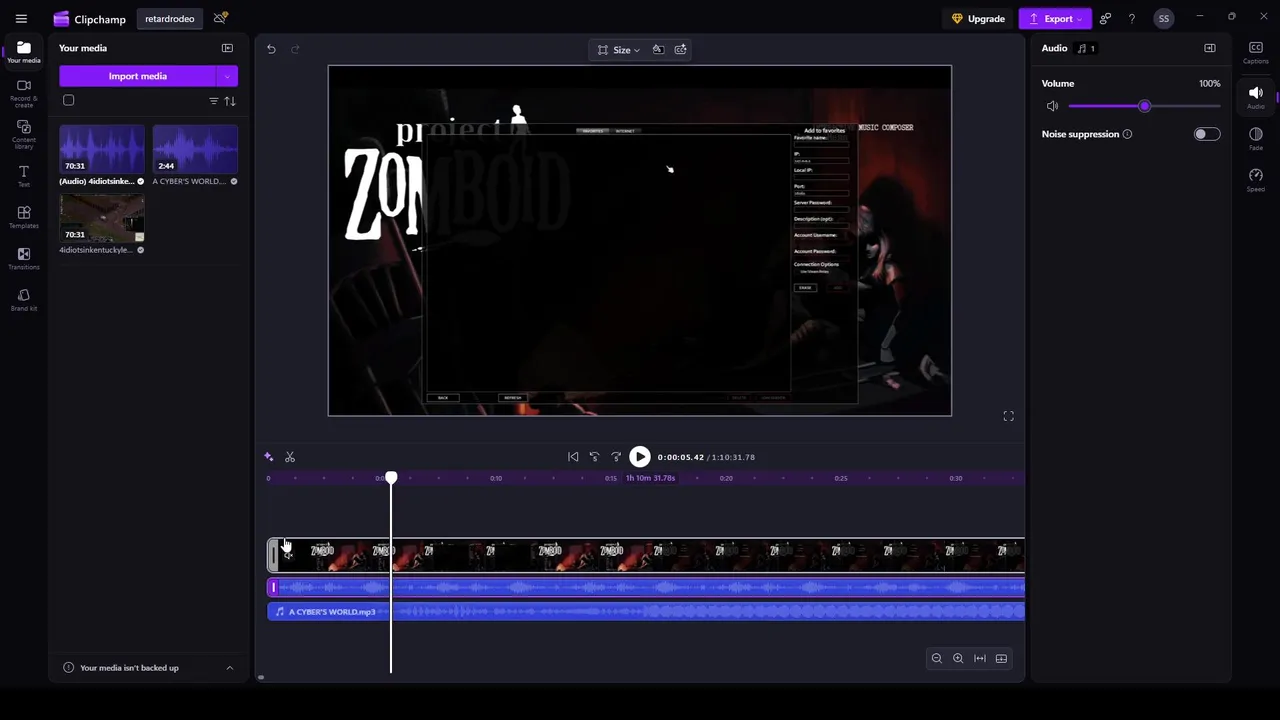Image resolution: width=1280 pixels, height=720 pixels.
Task: Click the Export button
Action: point(1056,18)
